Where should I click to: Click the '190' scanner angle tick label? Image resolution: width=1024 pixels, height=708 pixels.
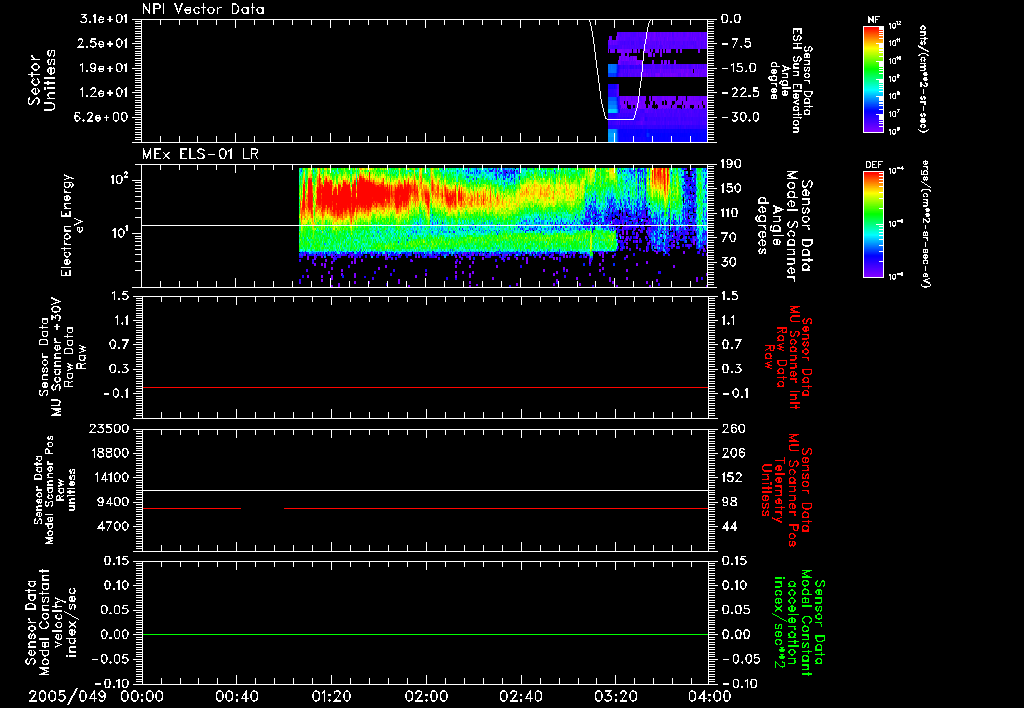pos(731,164)
